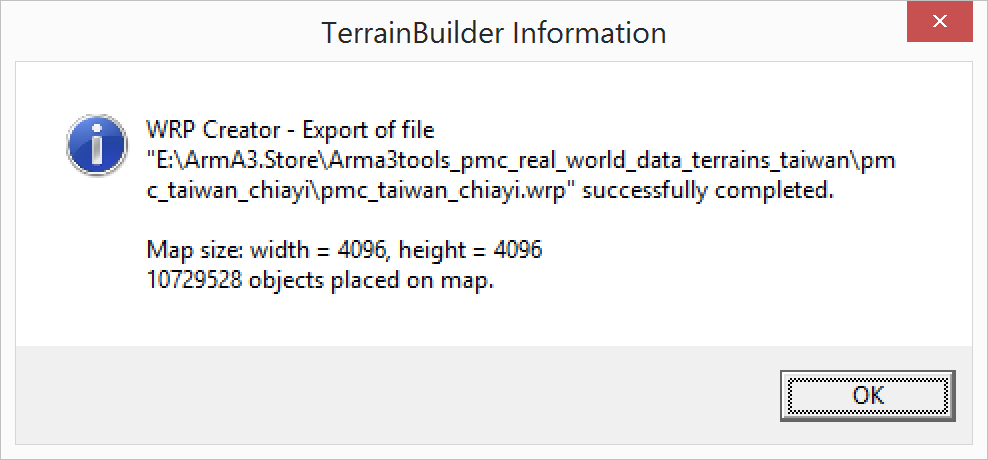Click the OK button
988x460 pixels.
point(868,395)
